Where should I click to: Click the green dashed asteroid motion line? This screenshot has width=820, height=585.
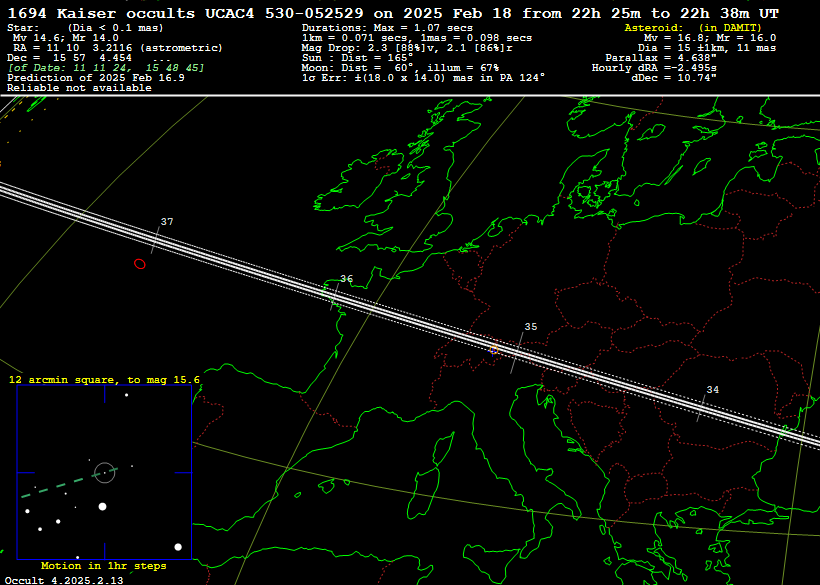pos(70,483)
